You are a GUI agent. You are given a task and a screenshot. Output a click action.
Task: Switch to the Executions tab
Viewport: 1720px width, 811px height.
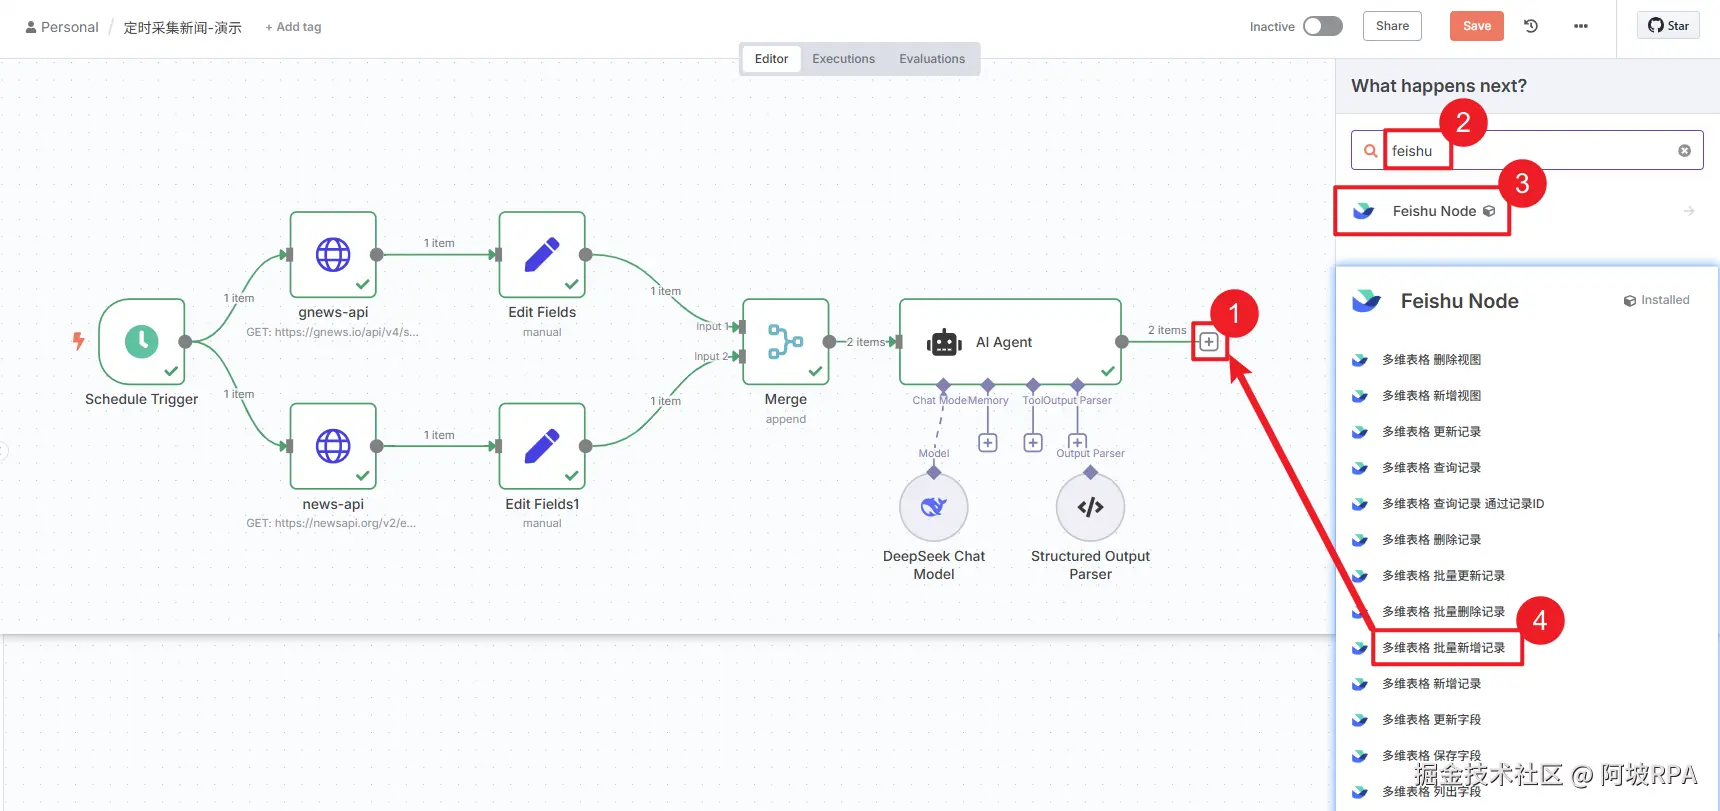(843, 59)
